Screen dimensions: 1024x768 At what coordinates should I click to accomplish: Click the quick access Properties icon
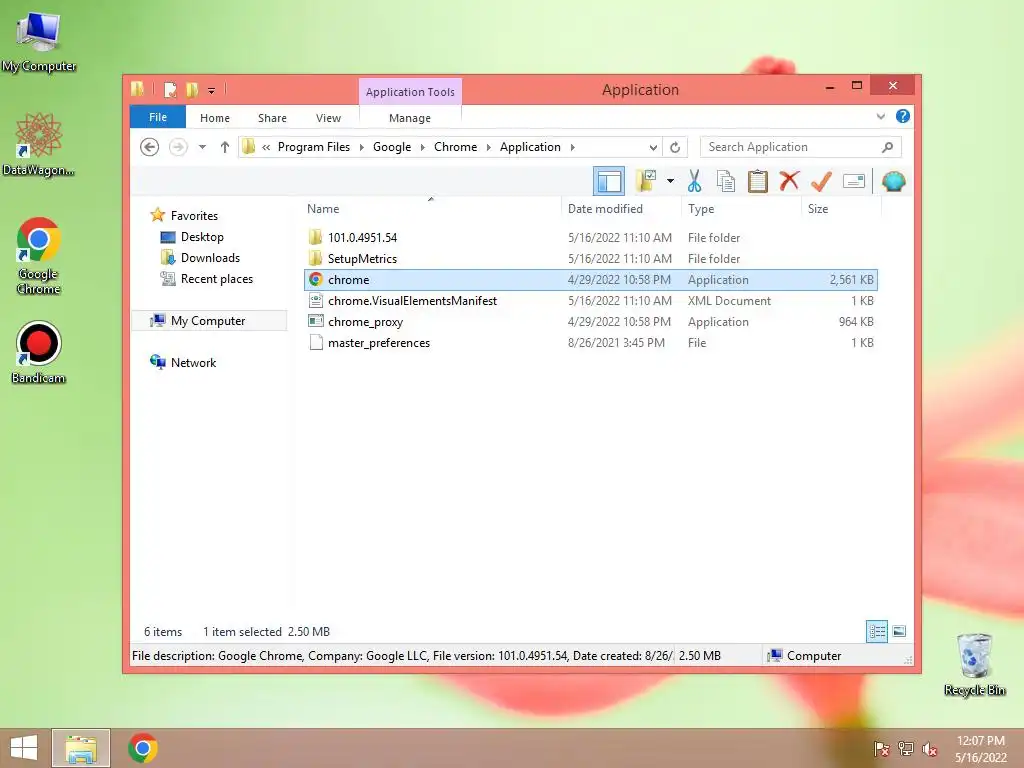tap(170, 89)
